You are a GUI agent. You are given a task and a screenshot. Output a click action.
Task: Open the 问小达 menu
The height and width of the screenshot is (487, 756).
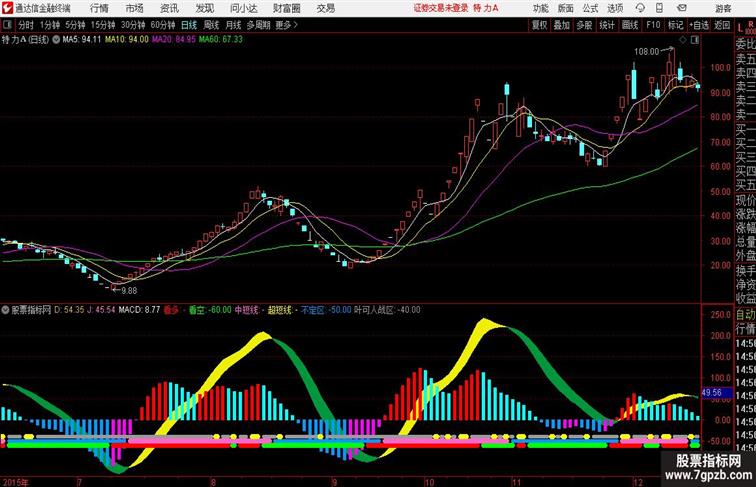click(243, 8)
